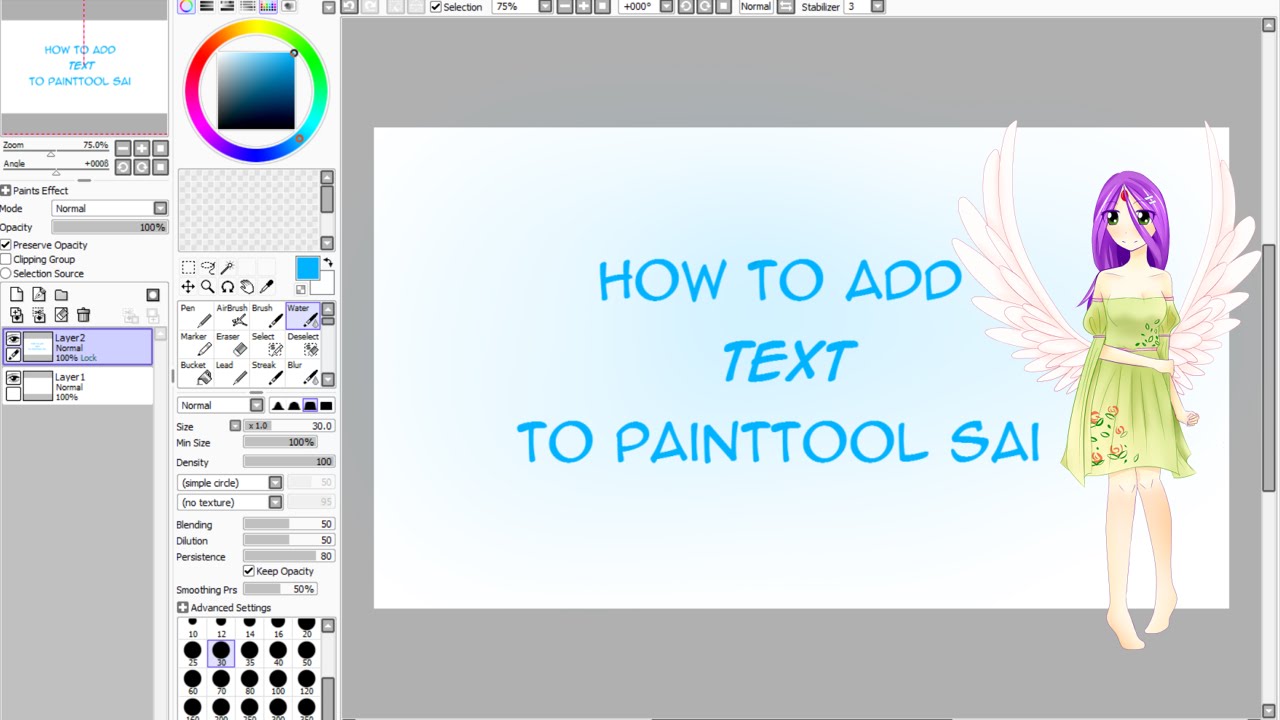Toggle color wheel panel visibility
1280x720 pixels.
coord(186,6)
